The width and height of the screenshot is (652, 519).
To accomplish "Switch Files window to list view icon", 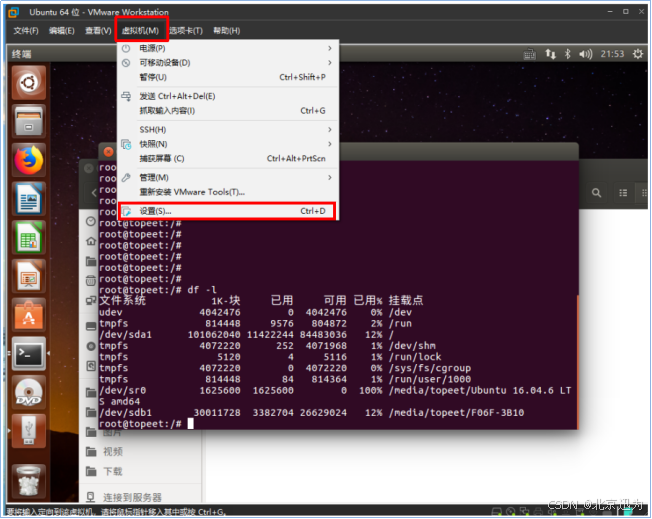I will click(623, 193).
